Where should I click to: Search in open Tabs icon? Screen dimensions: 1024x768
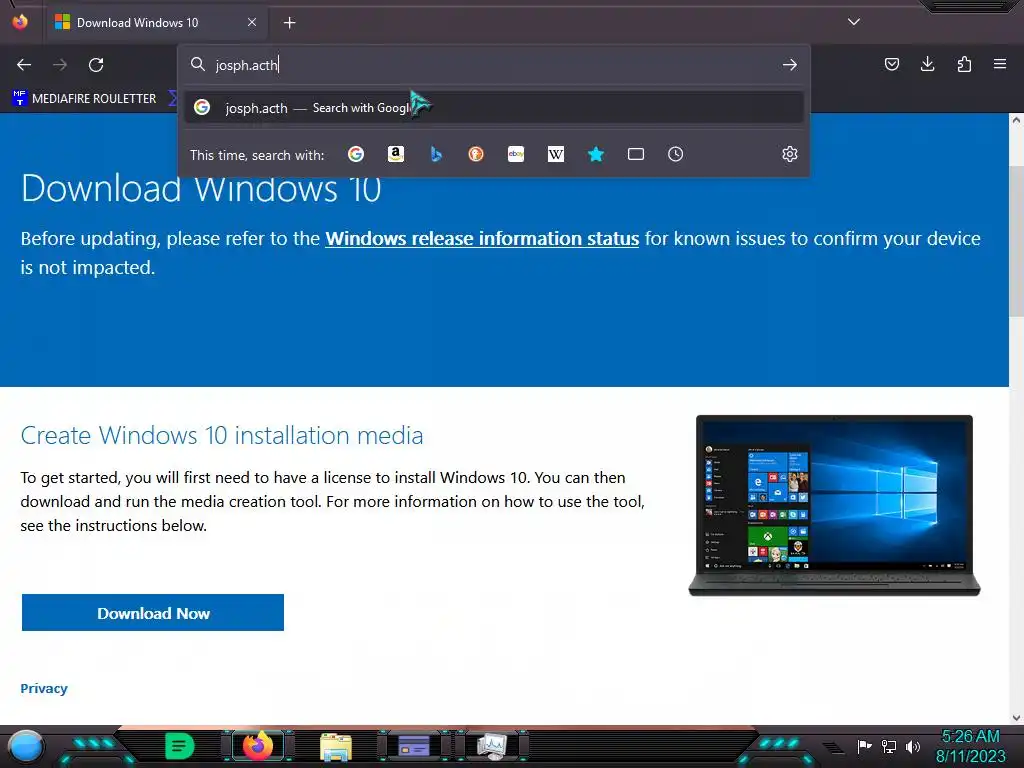(635, 154)
